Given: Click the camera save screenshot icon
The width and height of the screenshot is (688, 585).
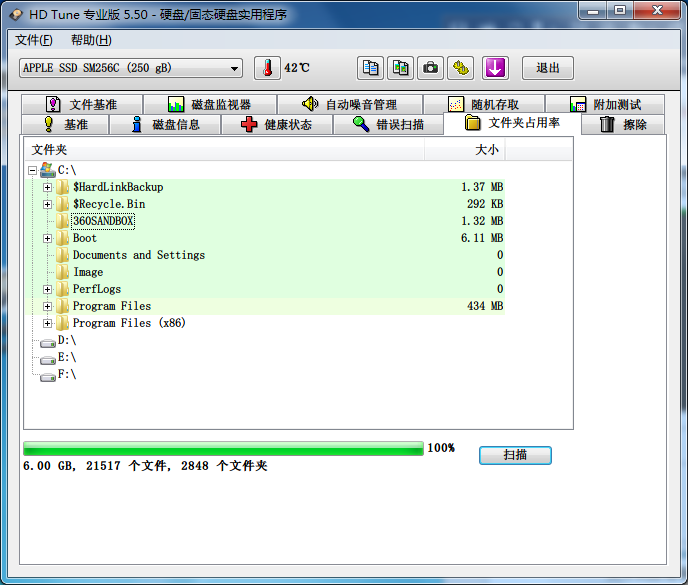Looking at the screenshot, I should point(431,68).
